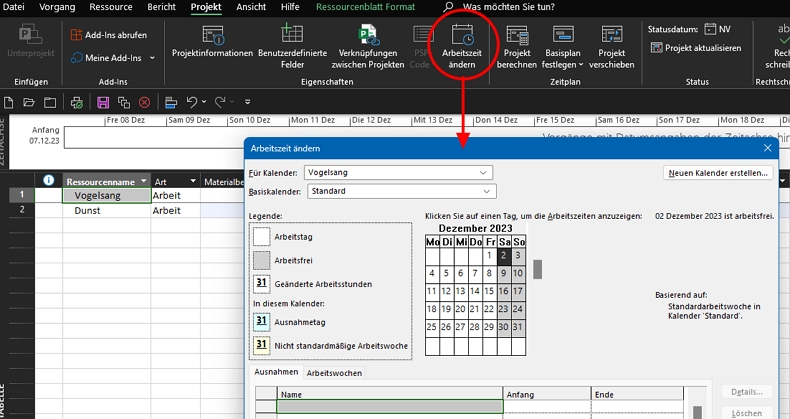This screenshot has height=419, width=790.
Task: Select the Ausnahmen tab
Action: (x=276, y=372)
